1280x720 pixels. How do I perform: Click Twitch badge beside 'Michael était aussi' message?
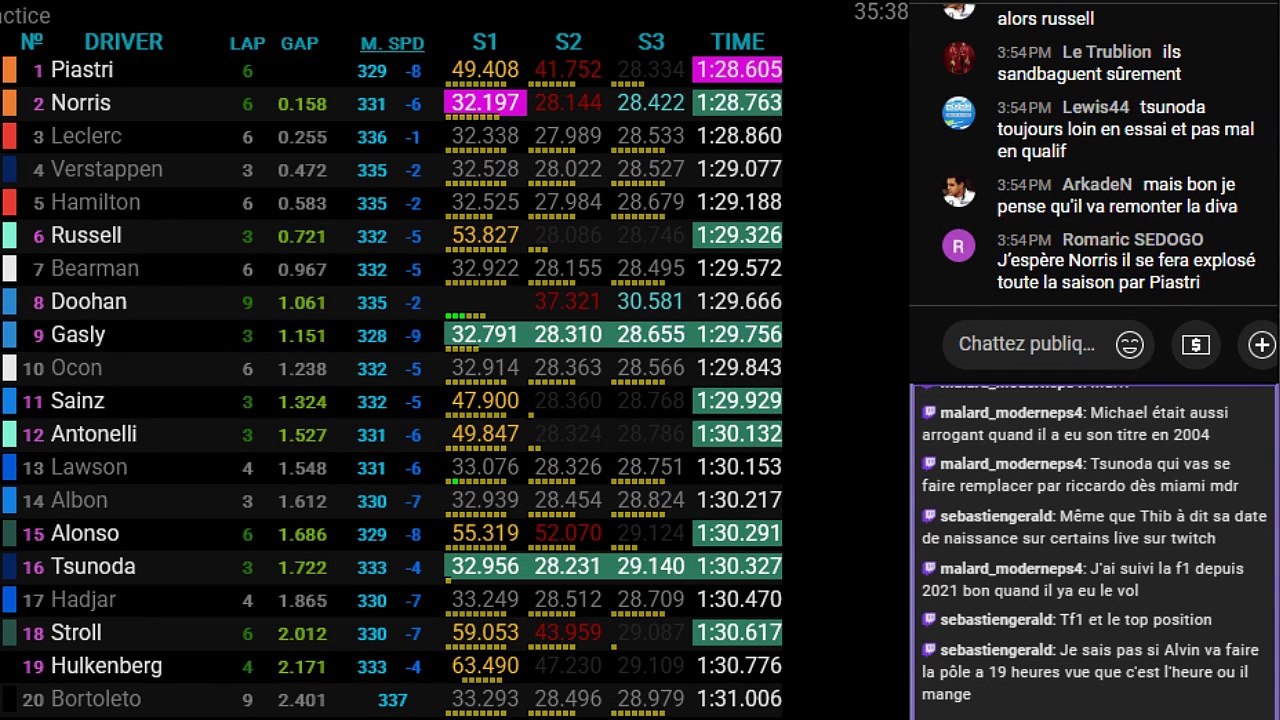[x=929, y=412]
